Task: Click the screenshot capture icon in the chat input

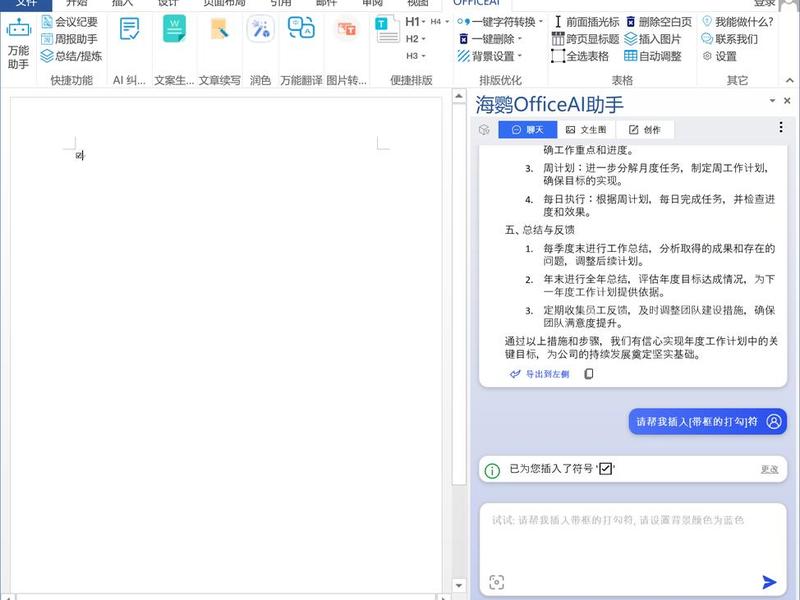Action: [496, 582]
